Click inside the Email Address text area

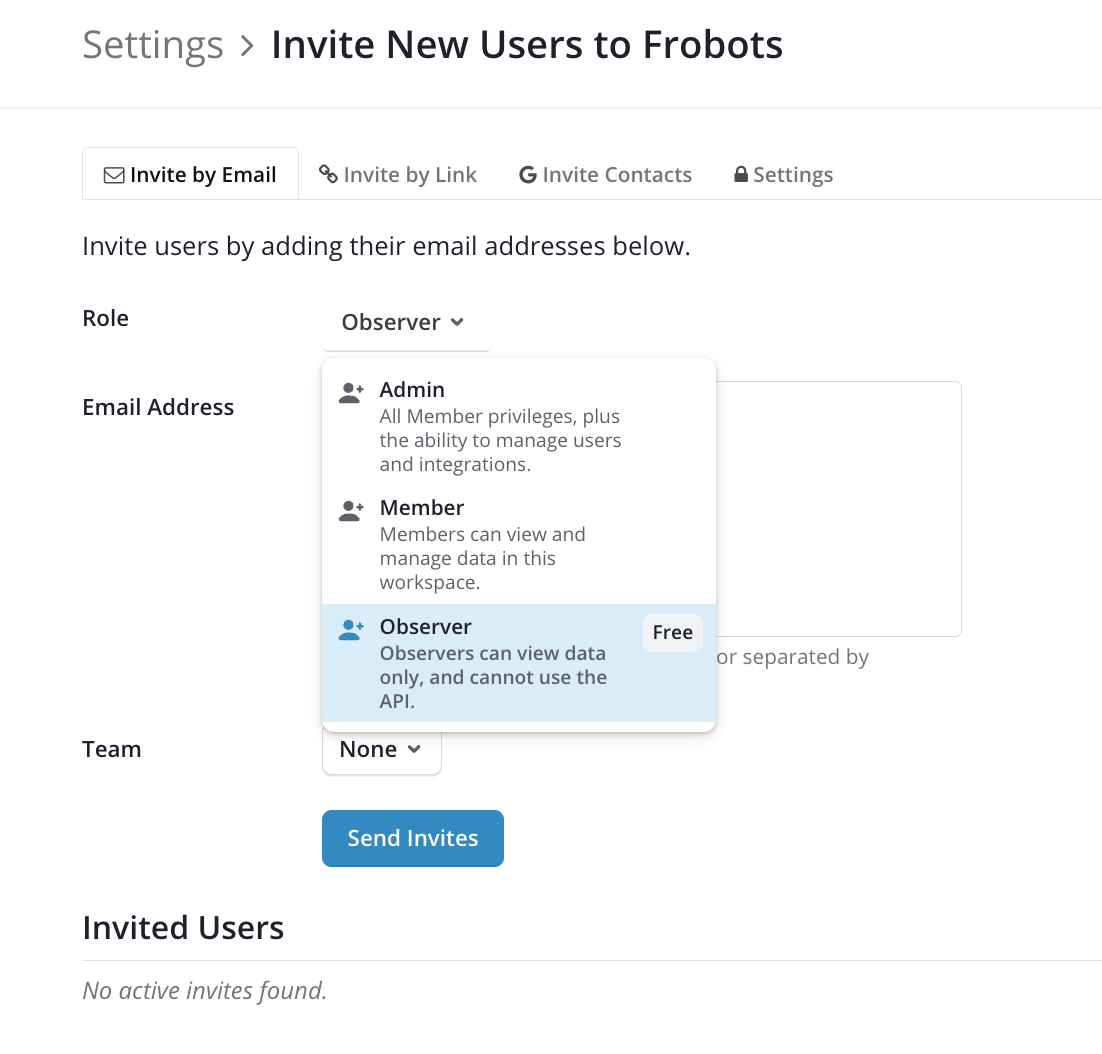(838, 509)
